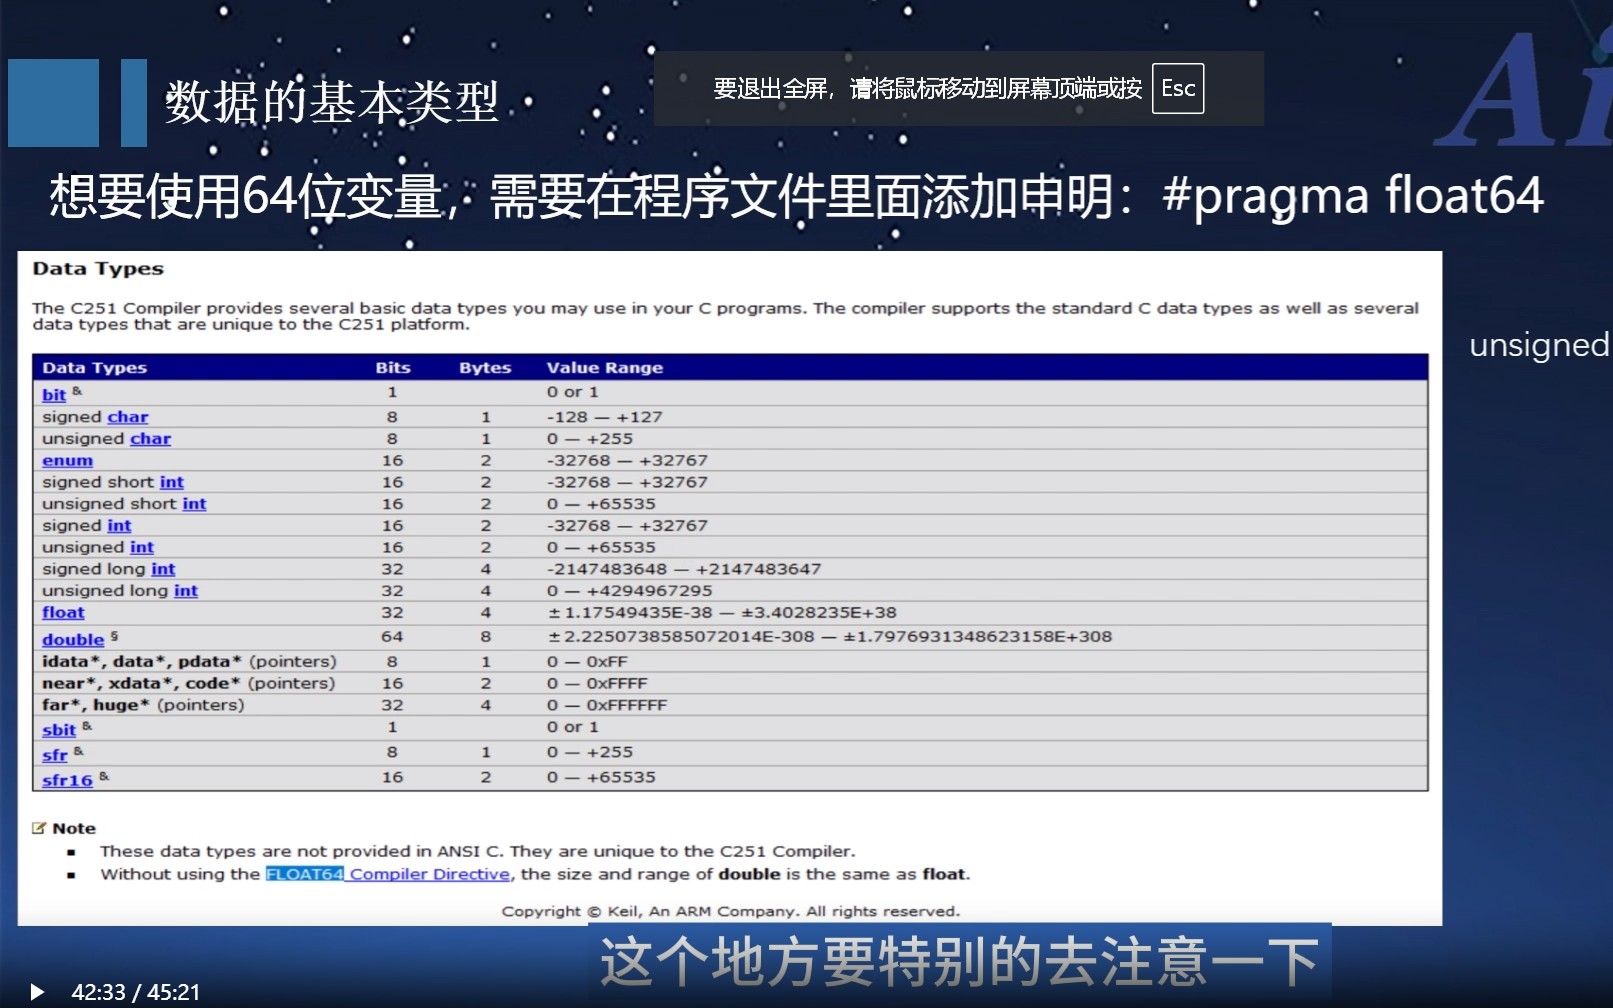Image resolution: width=1613 pixels, height=1008 pixels.
Task: Click the Chinese subtitle caption text
Action: (x=958, y=961)
